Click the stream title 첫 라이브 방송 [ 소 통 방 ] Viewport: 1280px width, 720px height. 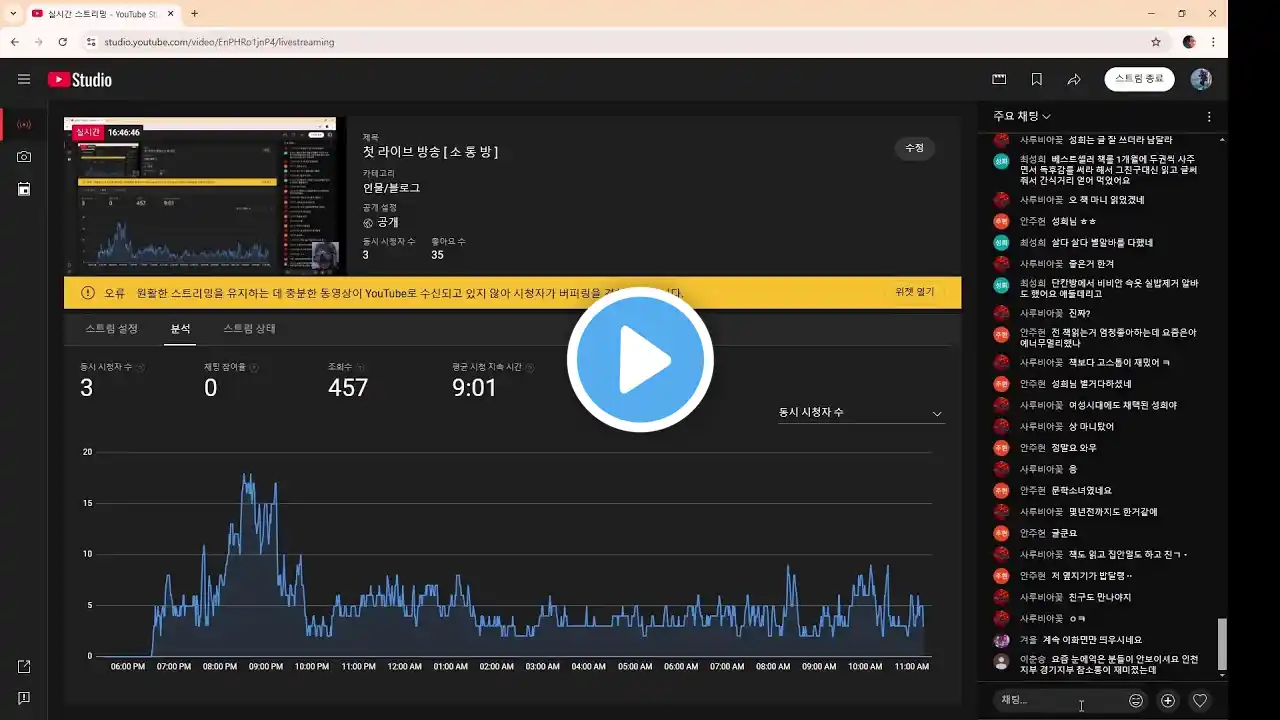(x=431, y=152)
